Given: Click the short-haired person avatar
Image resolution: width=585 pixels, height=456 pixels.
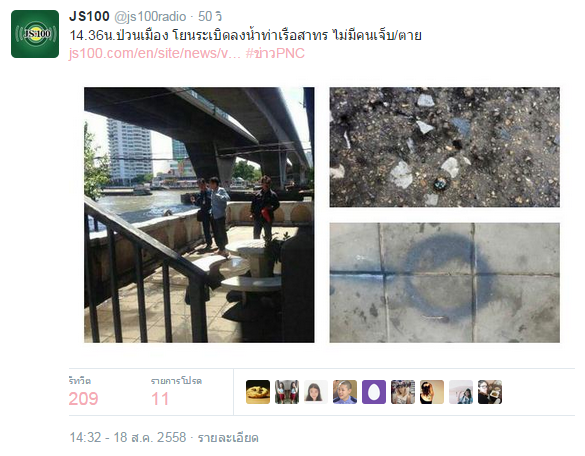Looking at the screenshot, I should pyautogui.click(x=345, y=392).
